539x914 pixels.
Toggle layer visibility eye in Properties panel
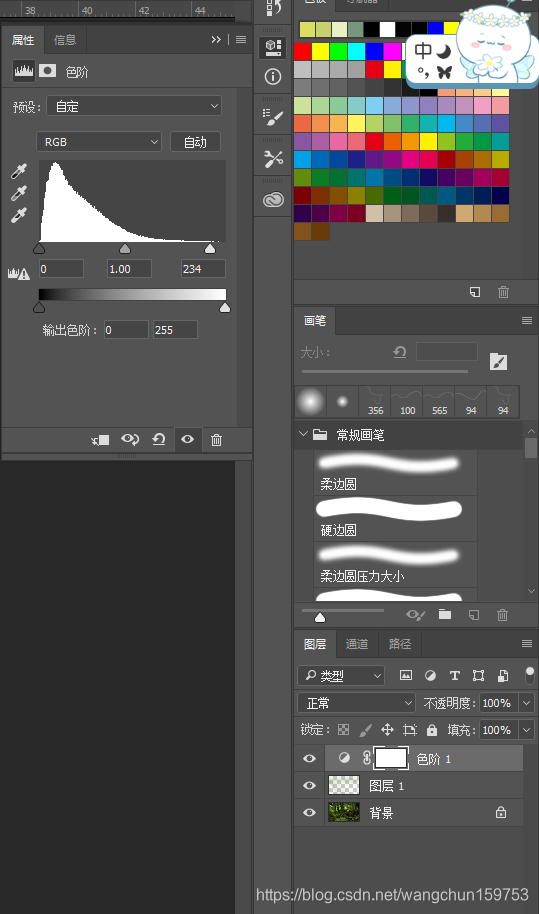[188, 439]
